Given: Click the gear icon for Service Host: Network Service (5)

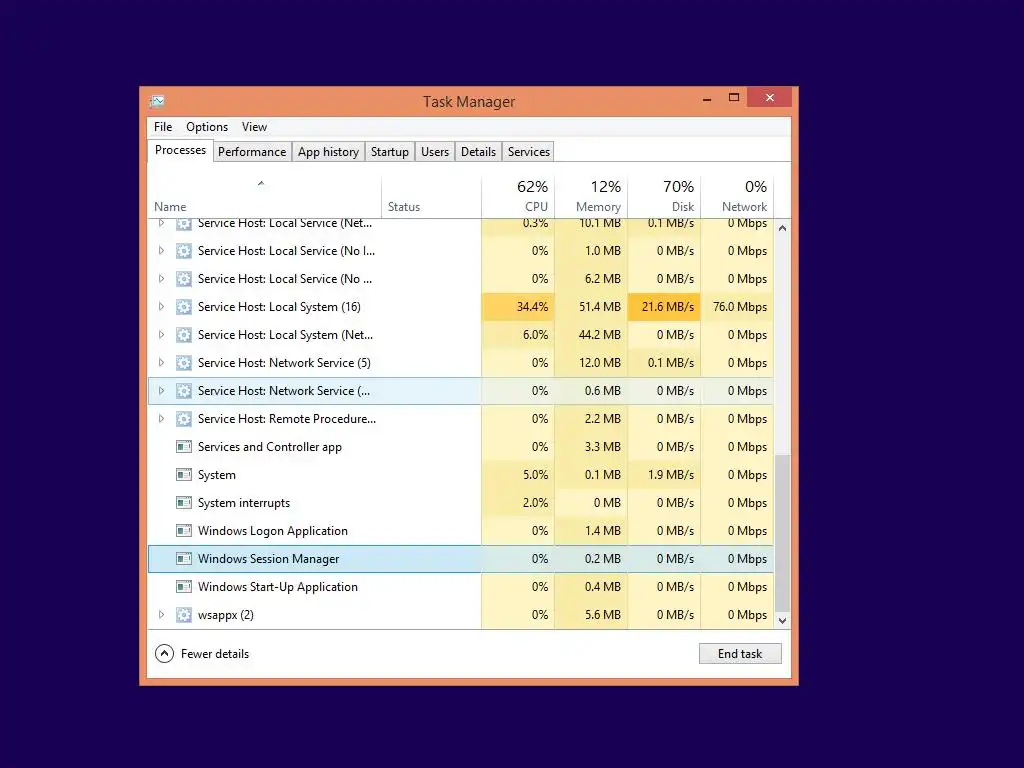Looking at the screenshot, I should click(x=184, y=363).
